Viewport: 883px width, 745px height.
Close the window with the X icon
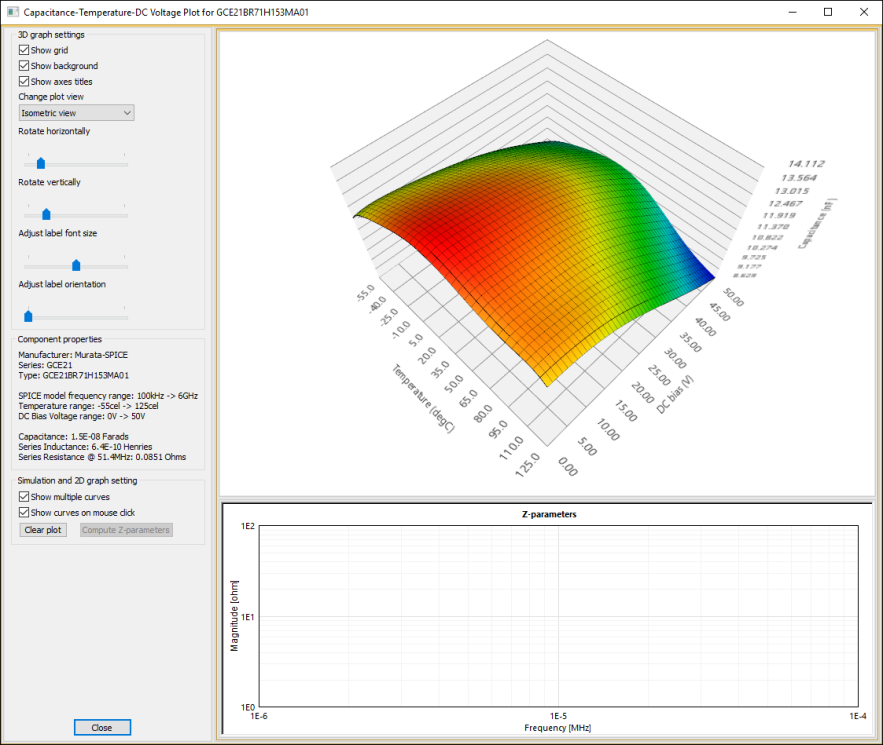click(x=864, y=12)
